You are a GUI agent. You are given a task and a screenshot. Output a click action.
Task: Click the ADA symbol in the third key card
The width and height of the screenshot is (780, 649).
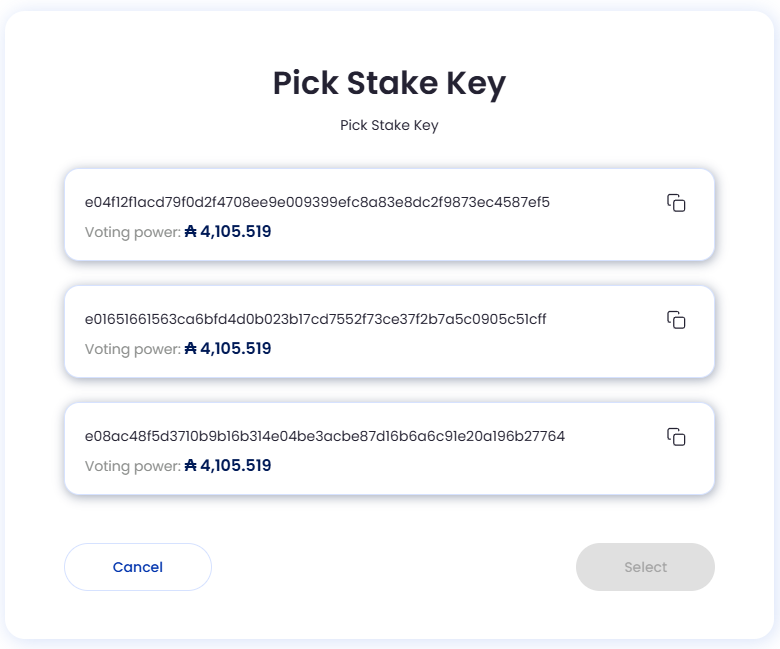(191, 465)
